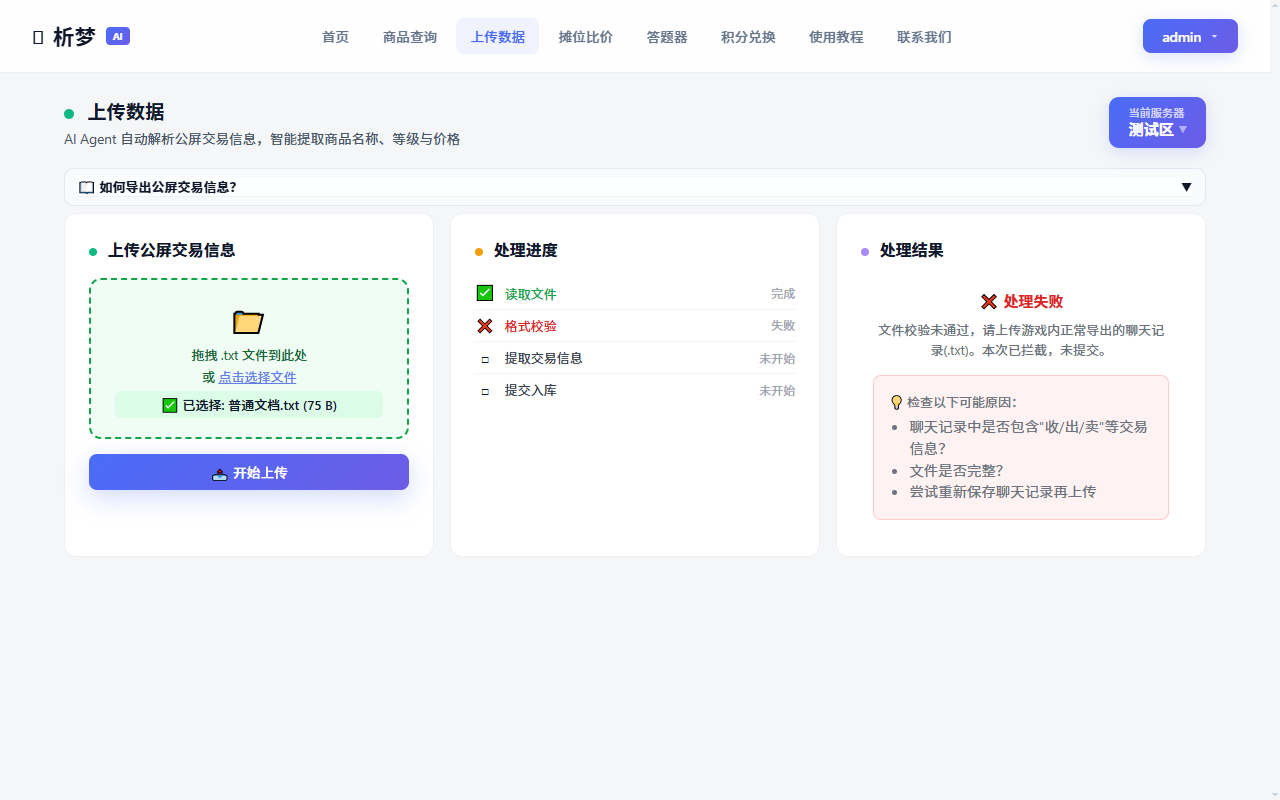Click the 点击选择文件 link

coord(257,377)
